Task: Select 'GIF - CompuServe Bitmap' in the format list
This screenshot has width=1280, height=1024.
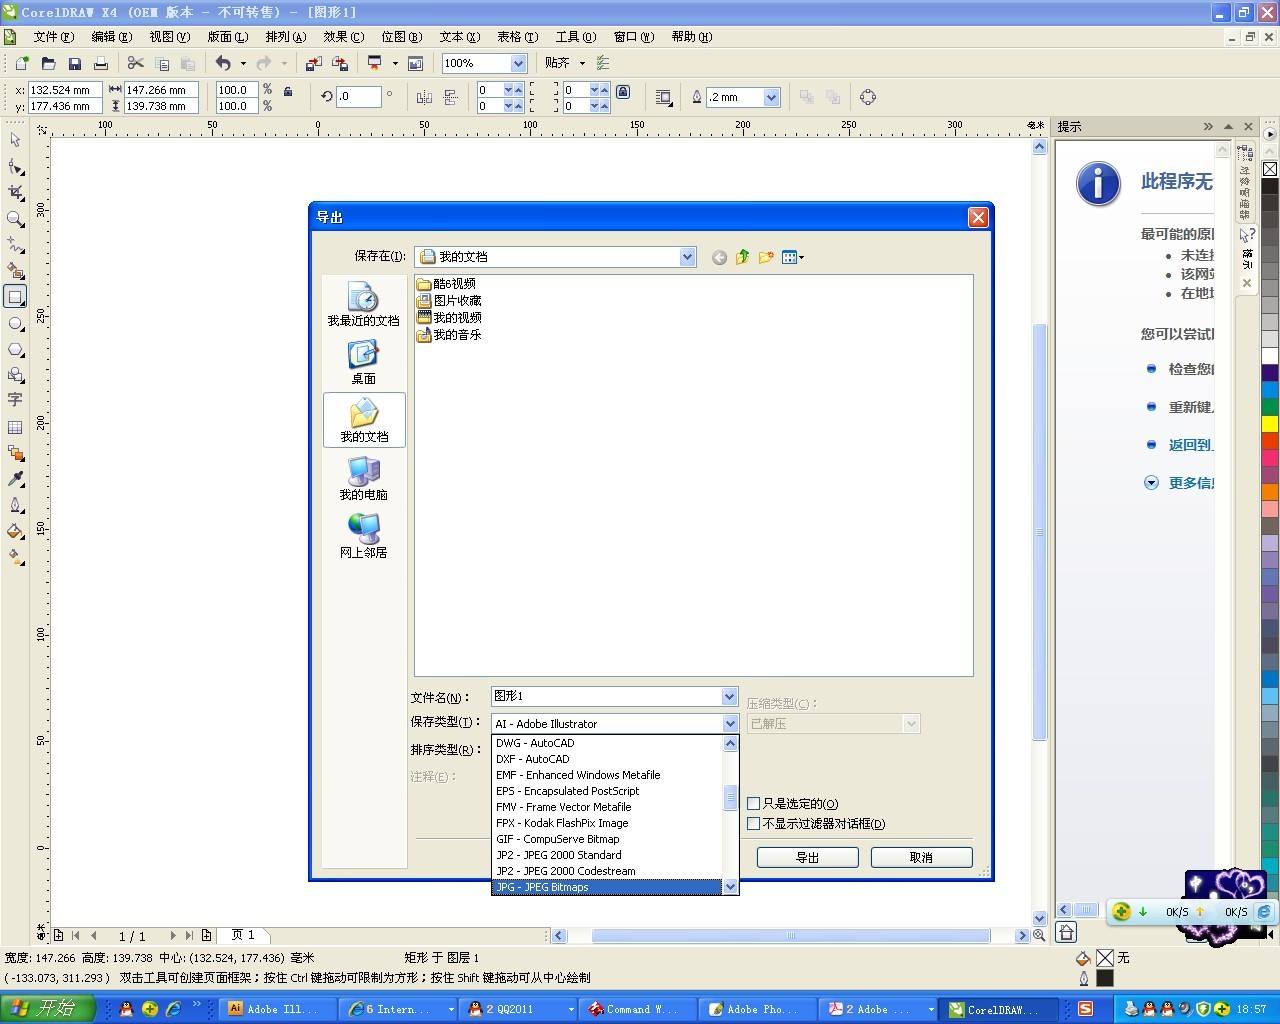Action: (607, 839)
